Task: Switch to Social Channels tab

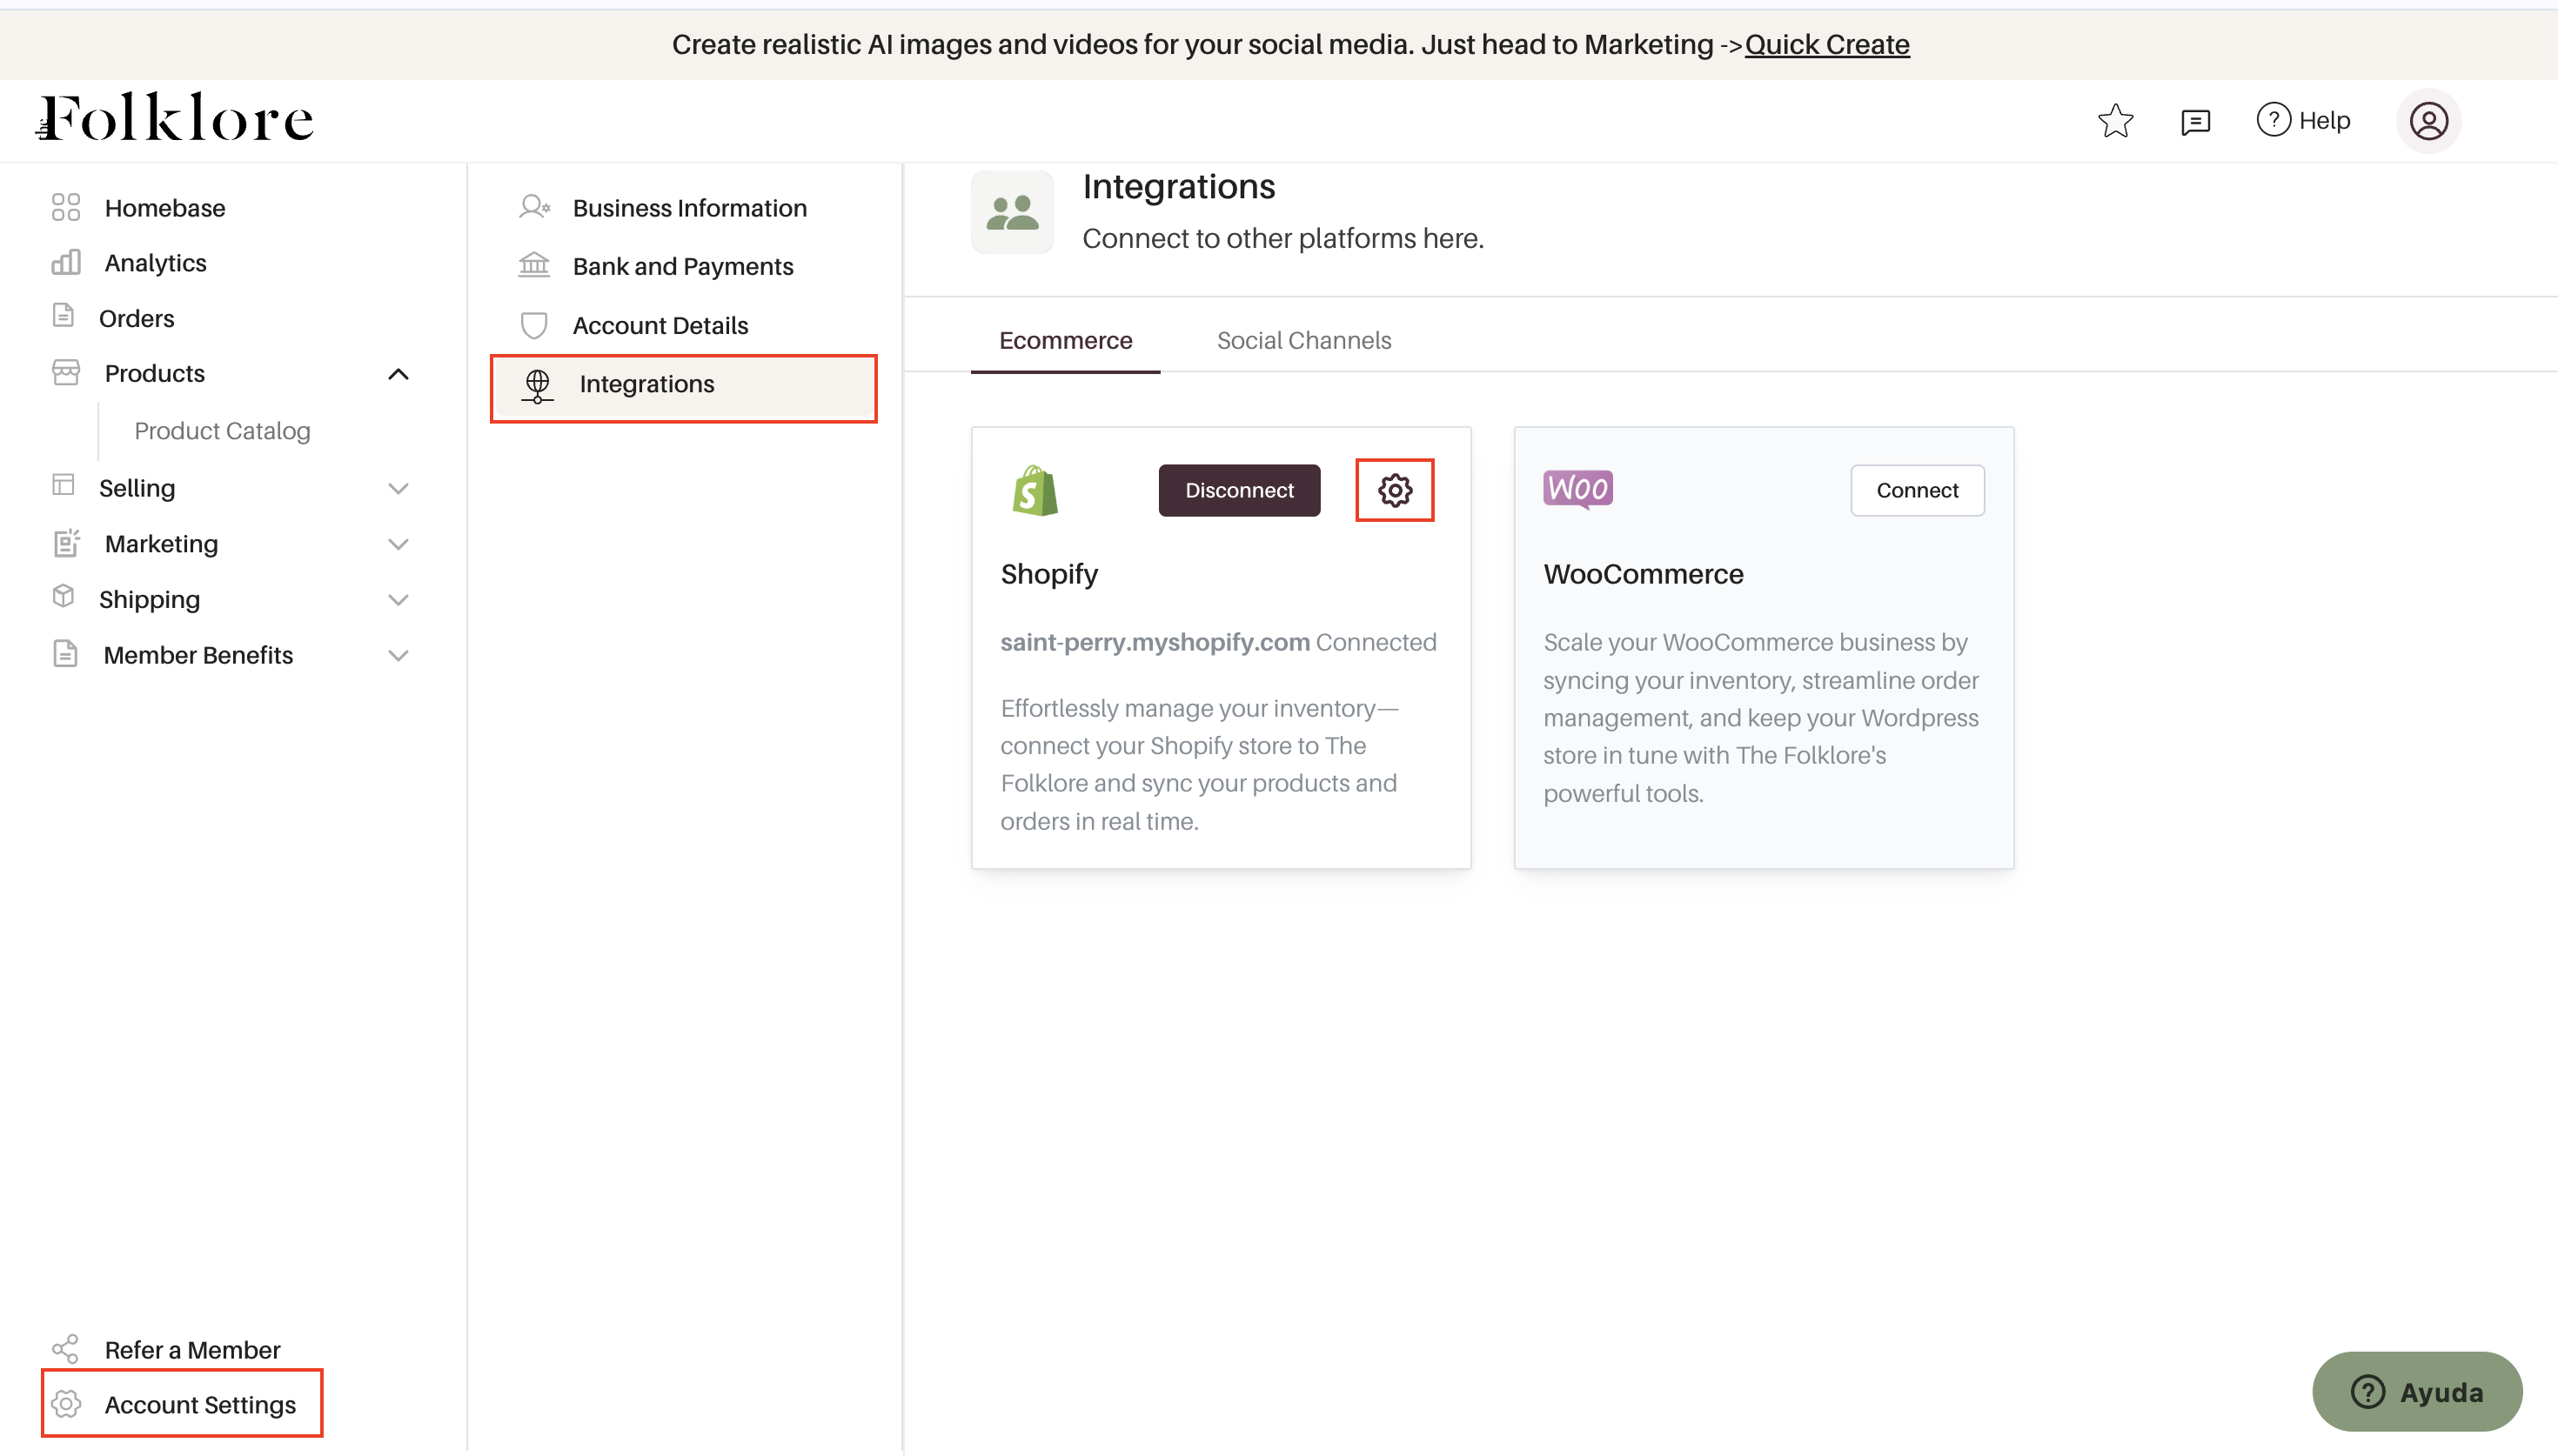Action: coord(1303,340)
